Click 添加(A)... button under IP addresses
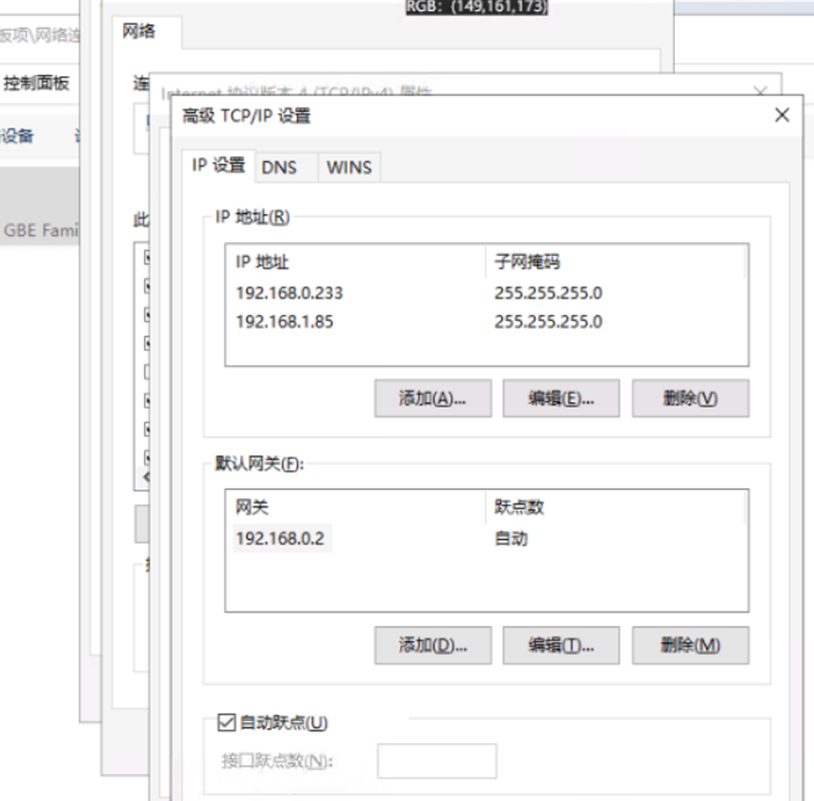 coord(433,398)
